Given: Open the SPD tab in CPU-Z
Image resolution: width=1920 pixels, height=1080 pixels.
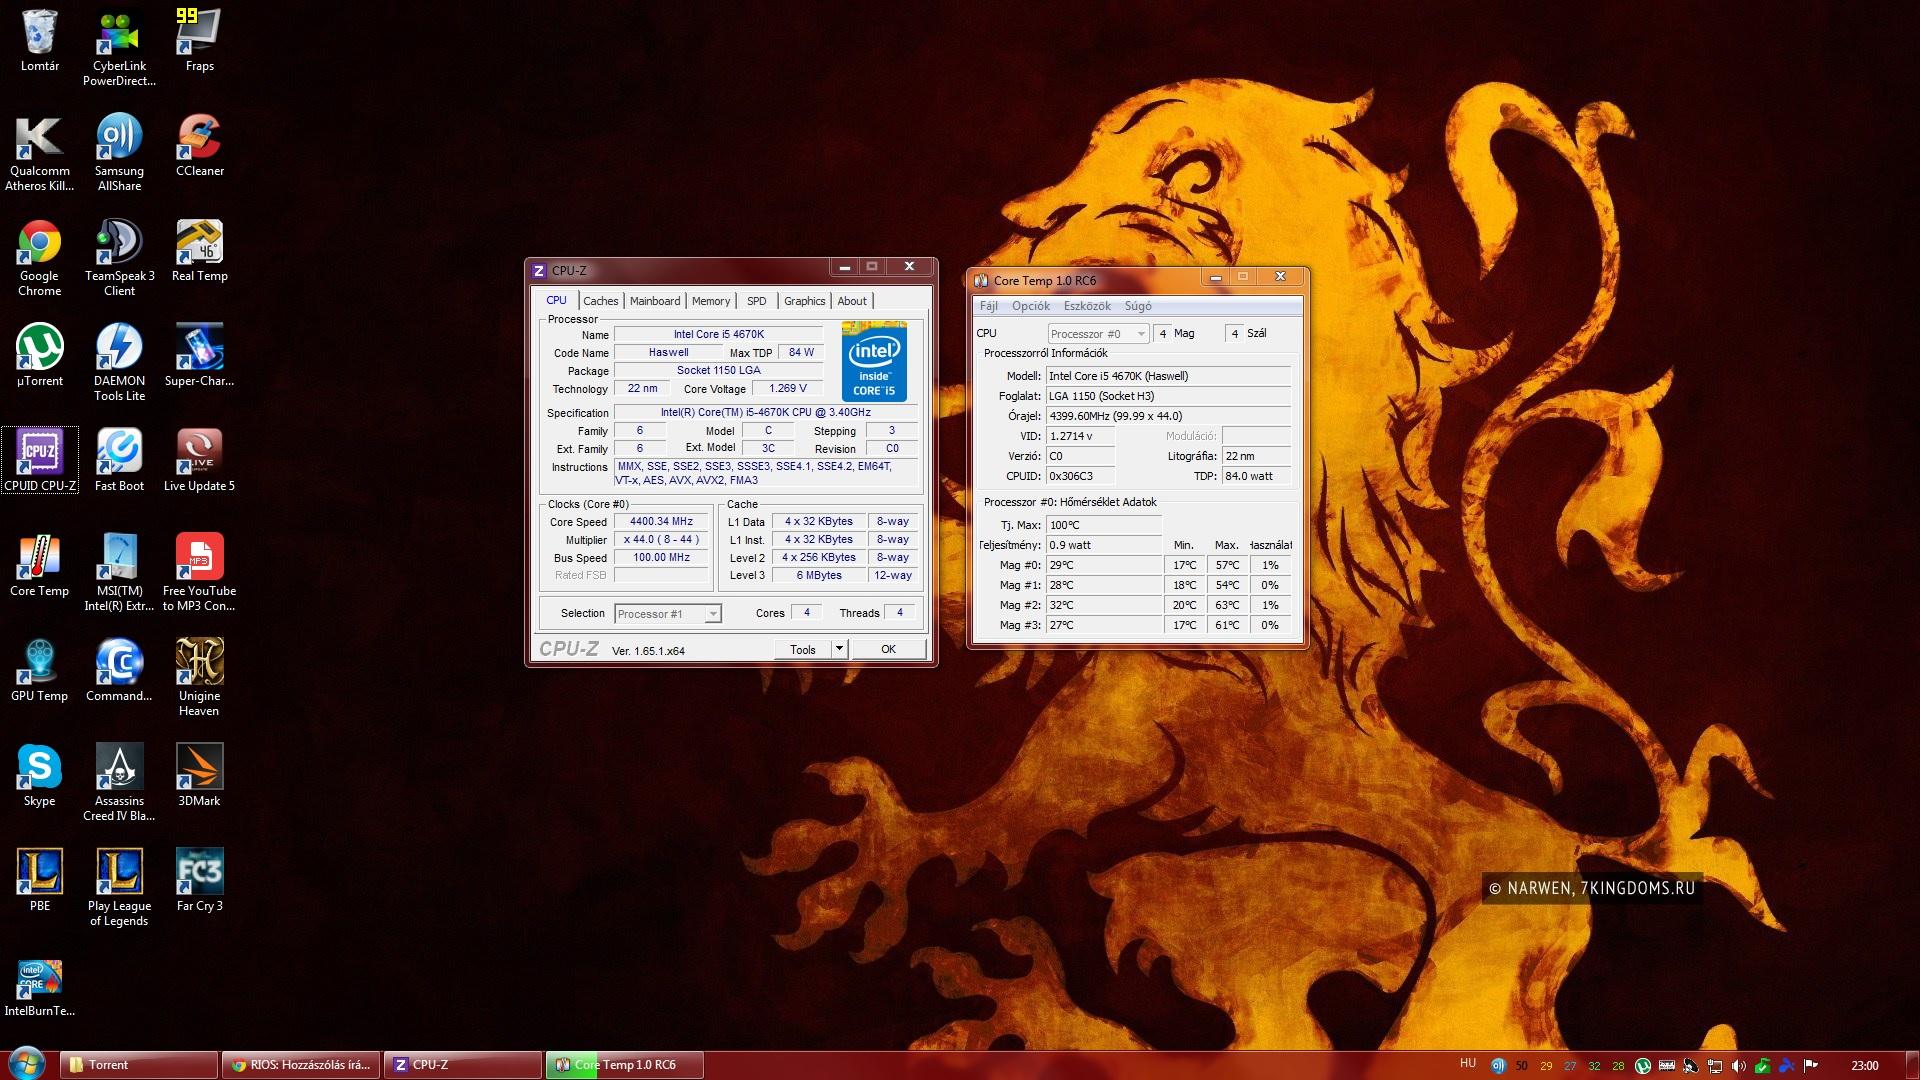Looking at the screenshot, I should (x=757, y=301).
